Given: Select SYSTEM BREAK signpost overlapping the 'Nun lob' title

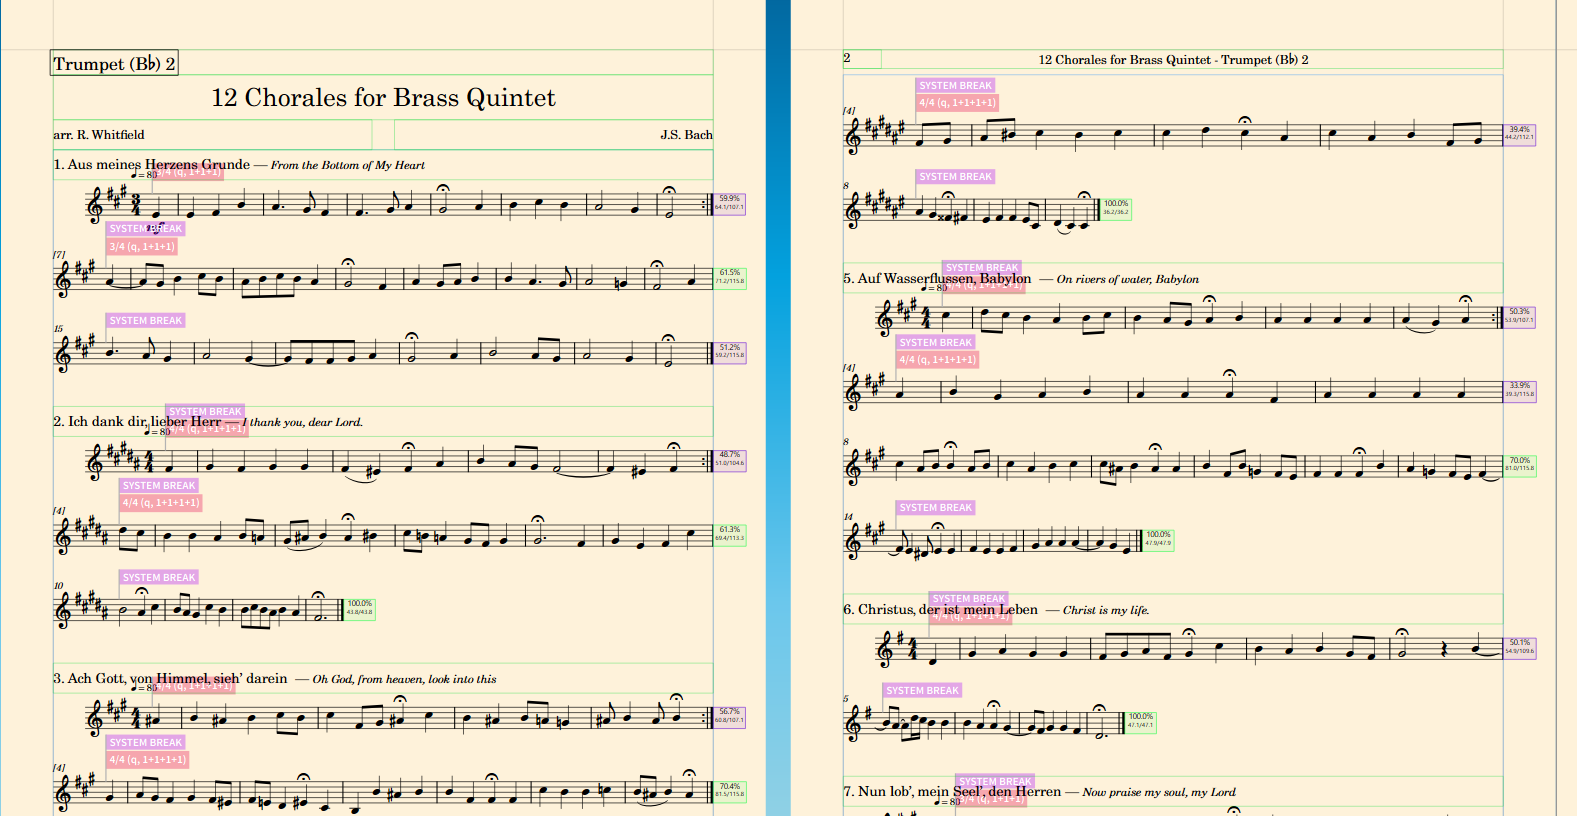Looking at the screenshot, I should click(994, 782).
